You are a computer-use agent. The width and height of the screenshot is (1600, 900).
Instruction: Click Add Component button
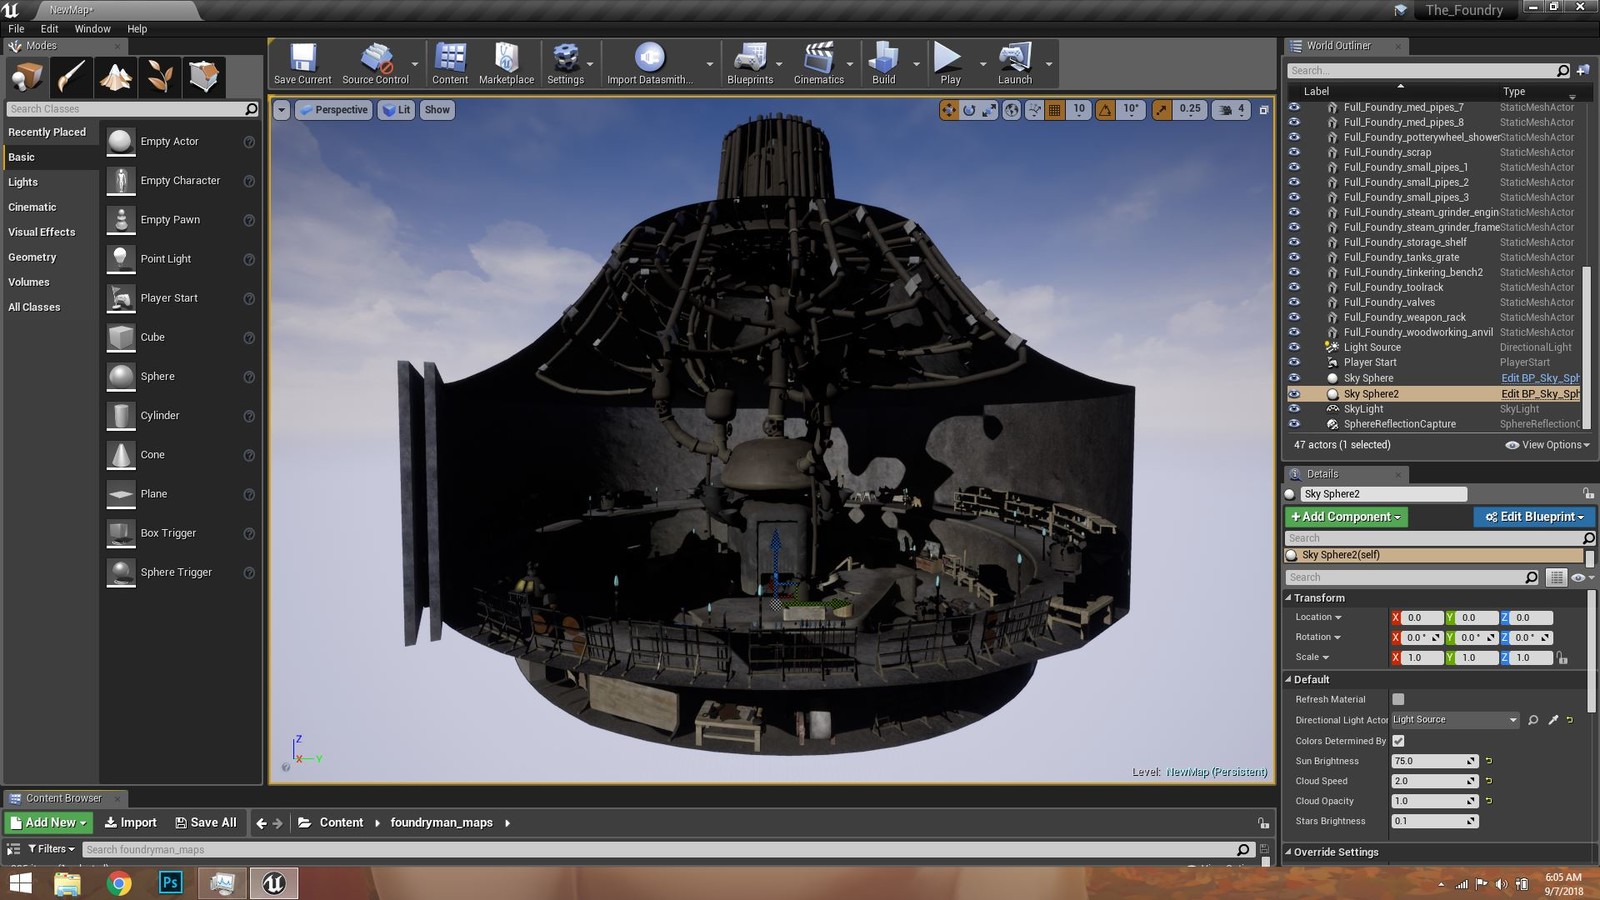click(x=1346, y=517)
